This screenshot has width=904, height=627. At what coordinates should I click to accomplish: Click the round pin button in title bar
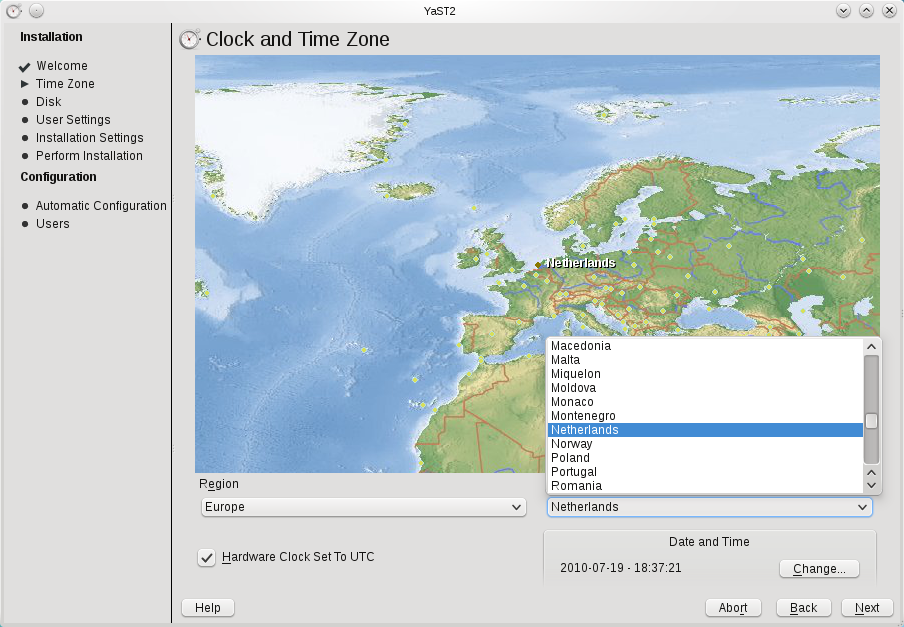click(x=36, y=10)
